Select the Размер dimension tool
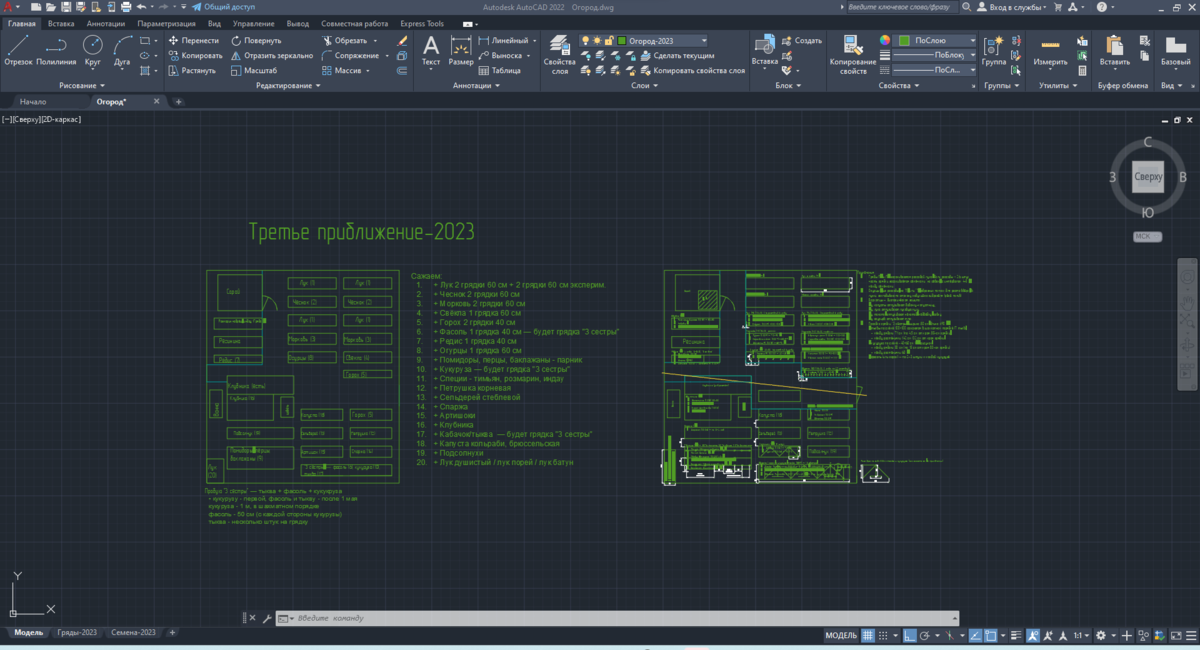 (461, 51)
